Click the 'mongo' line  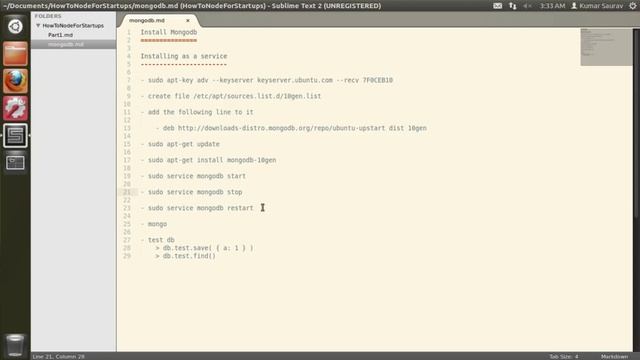154,224
